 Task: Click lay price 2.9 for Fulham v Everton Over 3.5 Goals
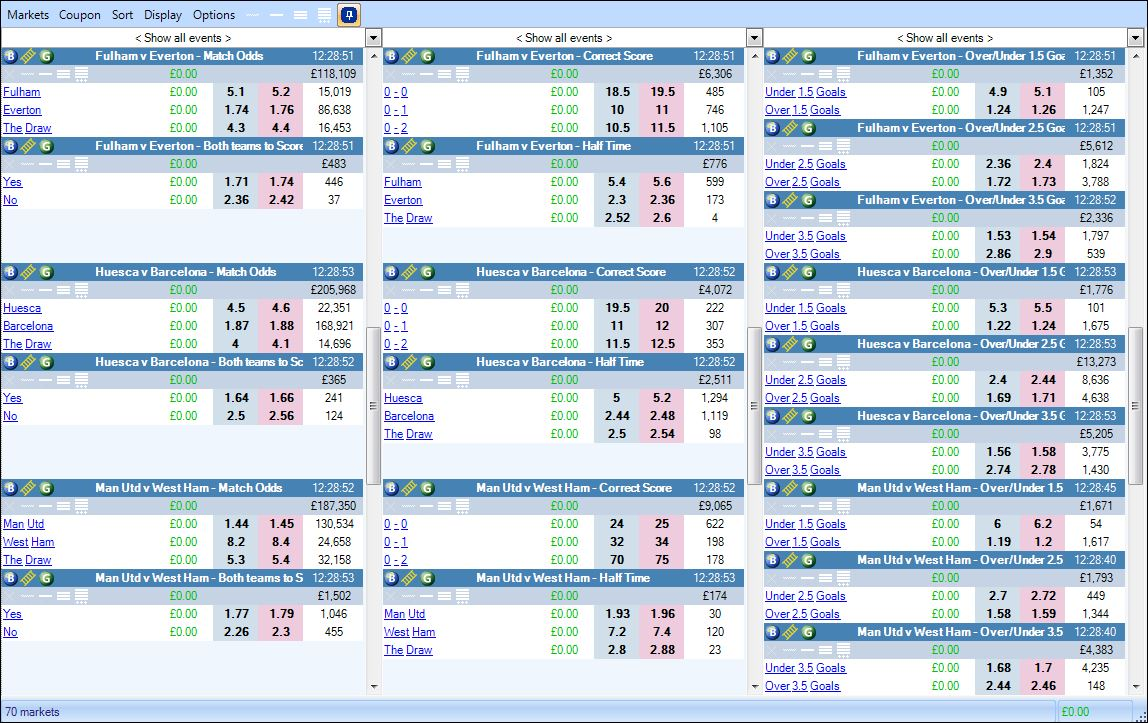1043,254
